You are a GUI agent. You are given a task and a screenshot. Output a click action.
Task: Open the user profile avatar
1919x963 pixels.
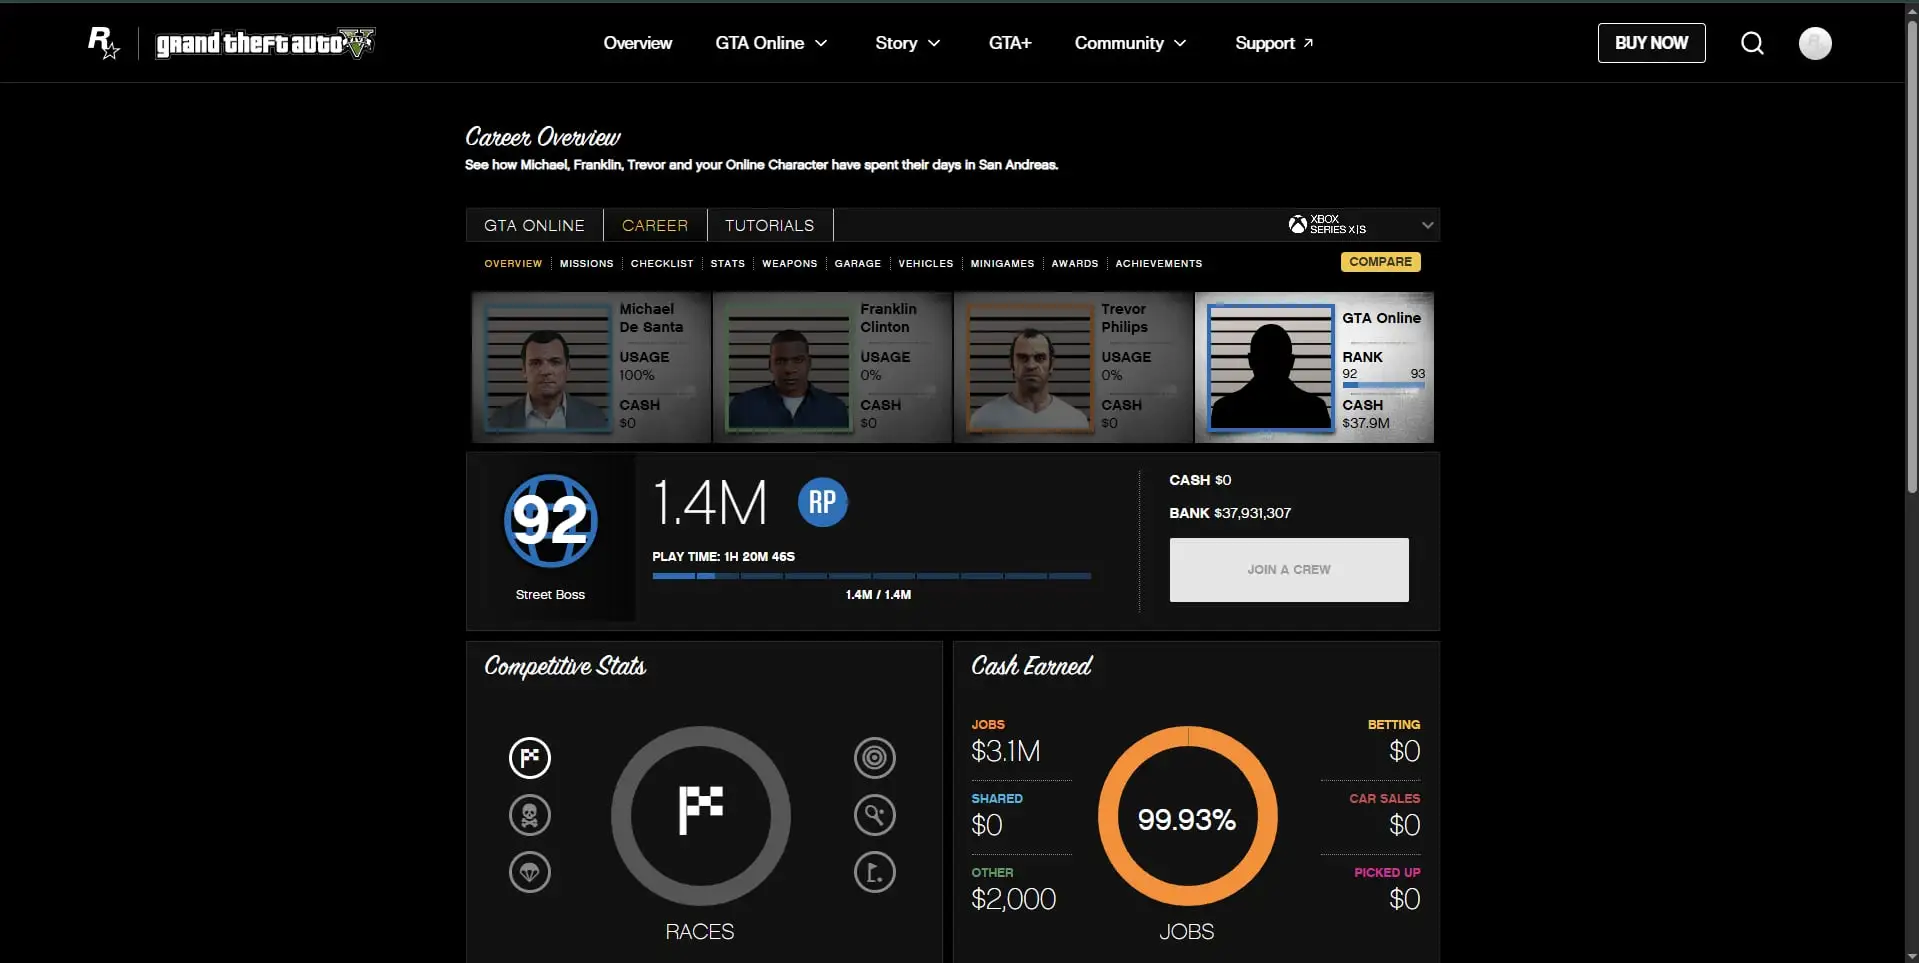click(x=1815, y=43)
